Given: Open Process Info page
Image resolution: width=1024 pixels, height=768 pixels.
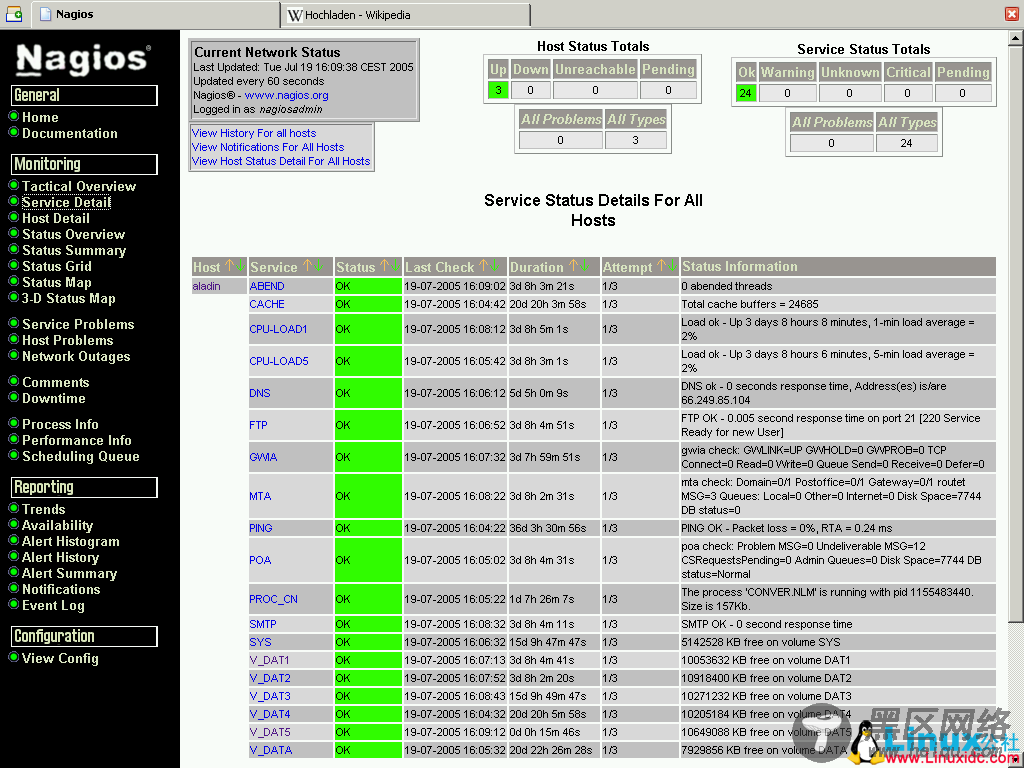Looking at the screenshot, I should pos(60,424).
